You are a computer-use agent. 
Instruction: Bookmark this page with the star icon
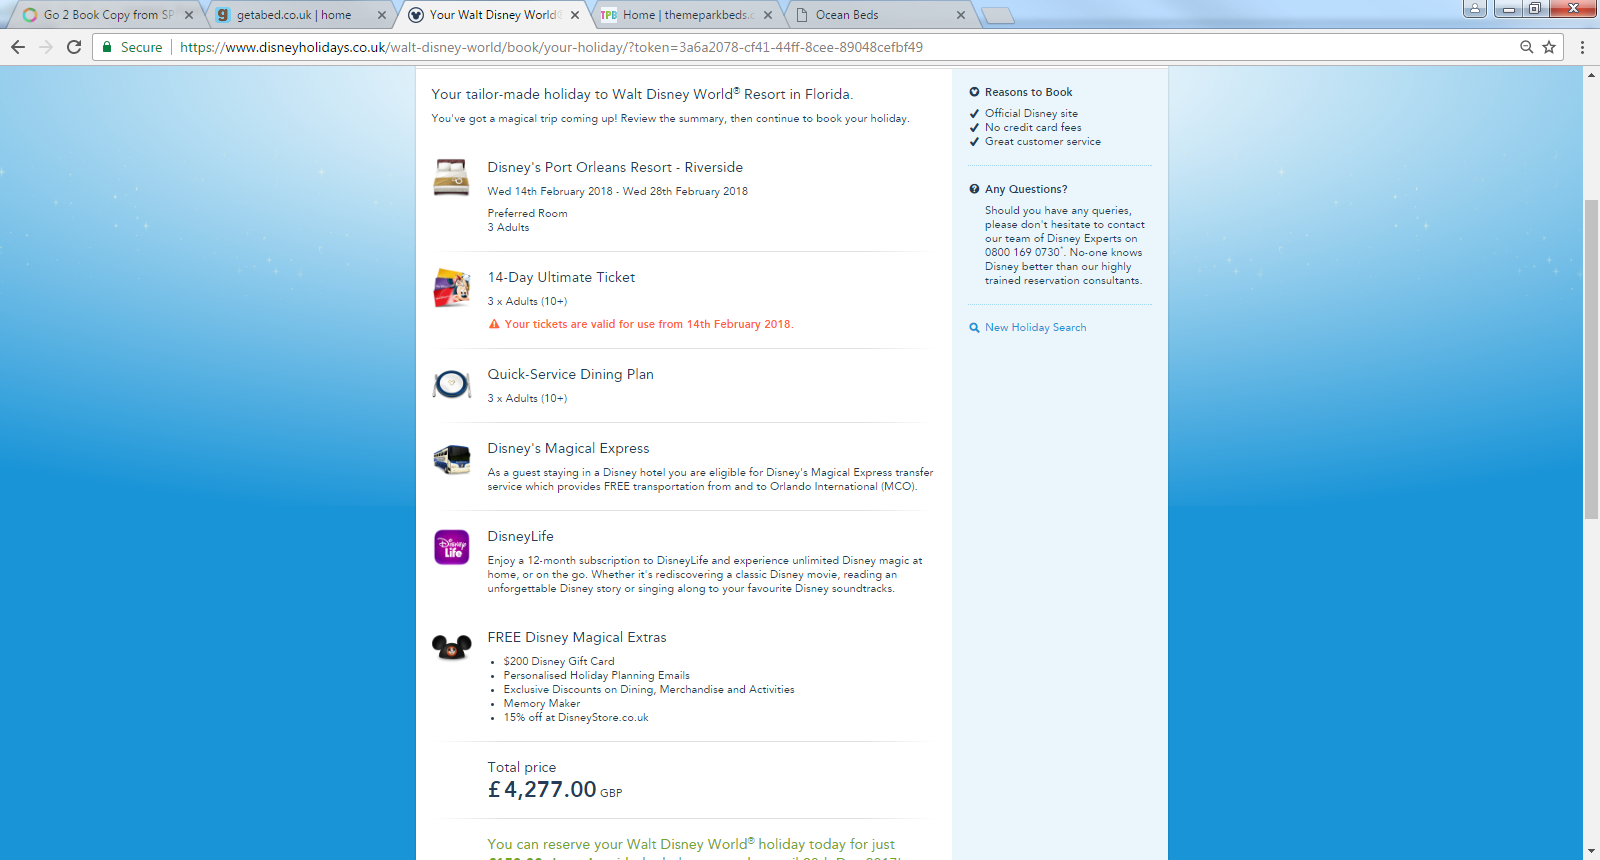[1549, 47]
